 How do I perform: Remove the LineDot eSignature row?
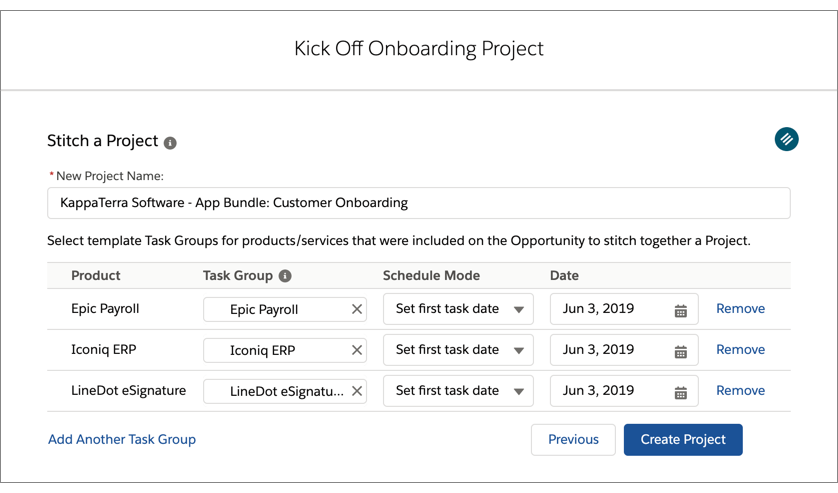coord(740,390)
